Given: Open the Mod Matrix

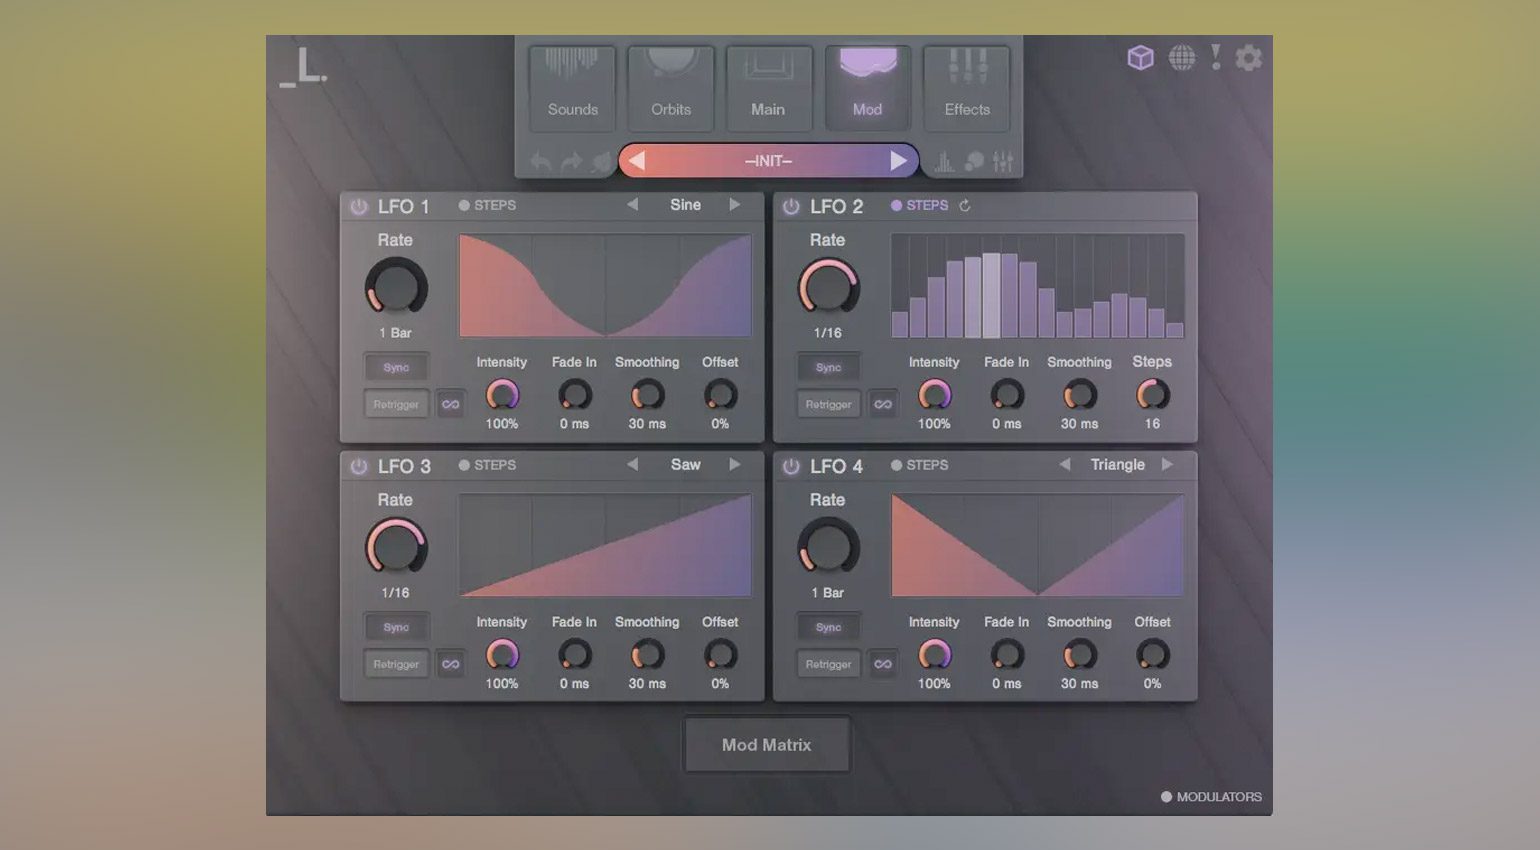Looking at the screenshot, I should (767, 745).
